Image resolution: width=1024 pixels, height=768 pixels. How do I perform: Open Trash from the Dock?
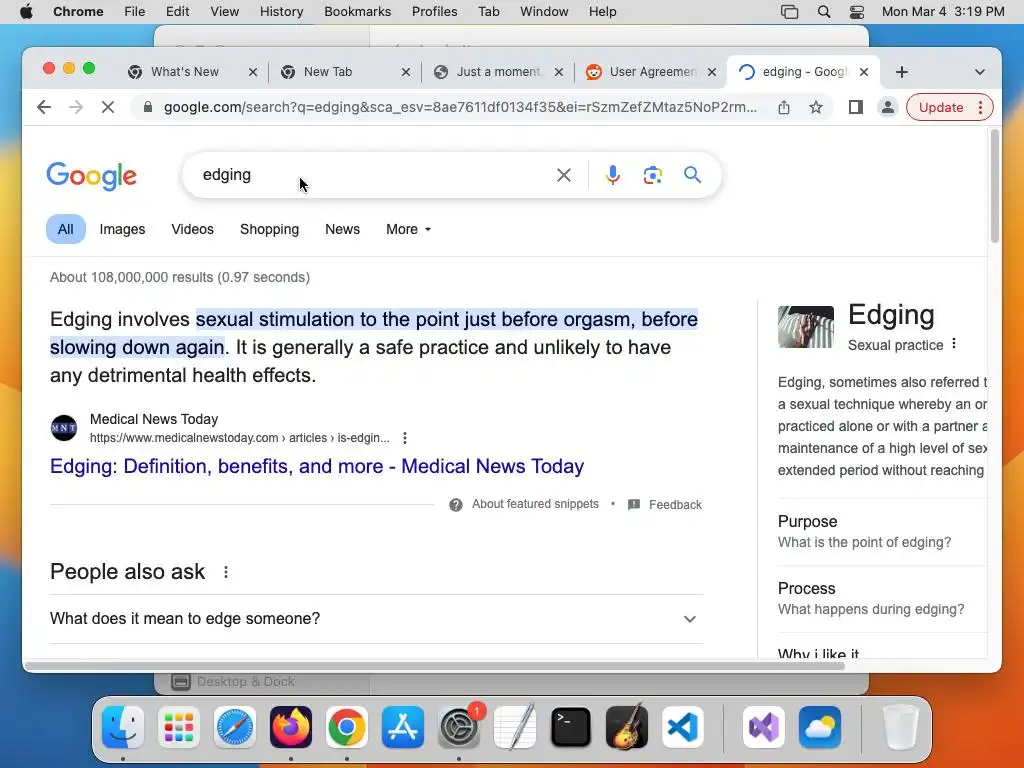tap(901, 727)
